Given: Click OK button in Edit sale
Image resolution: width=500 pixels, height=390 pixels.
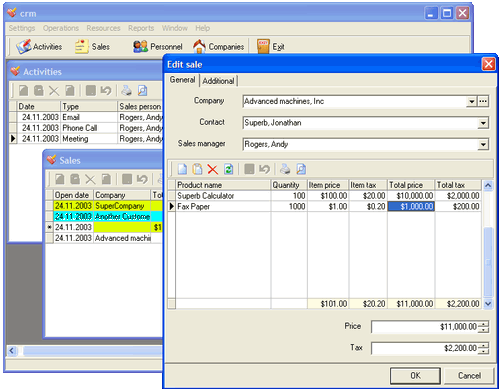Looking at the screenshot, I should point(415,376).
